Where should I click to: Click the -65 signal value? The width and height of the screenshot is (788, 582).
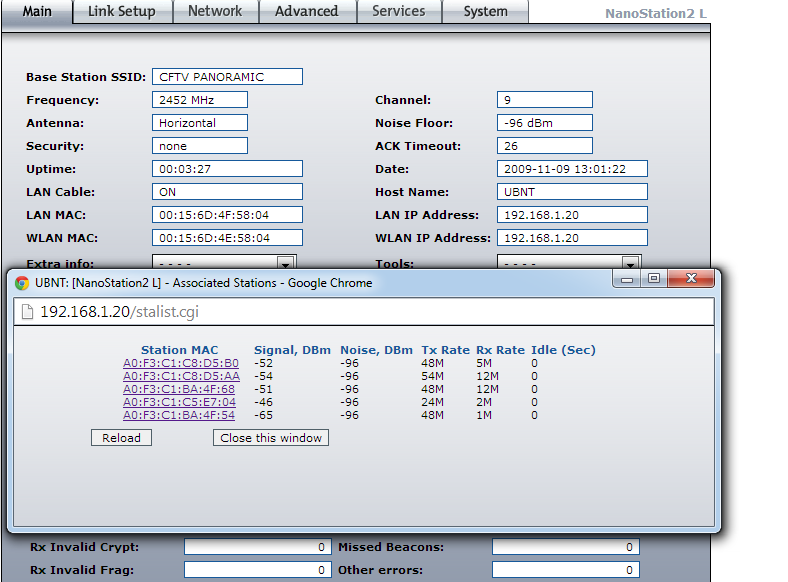click(x=263, y=416)
